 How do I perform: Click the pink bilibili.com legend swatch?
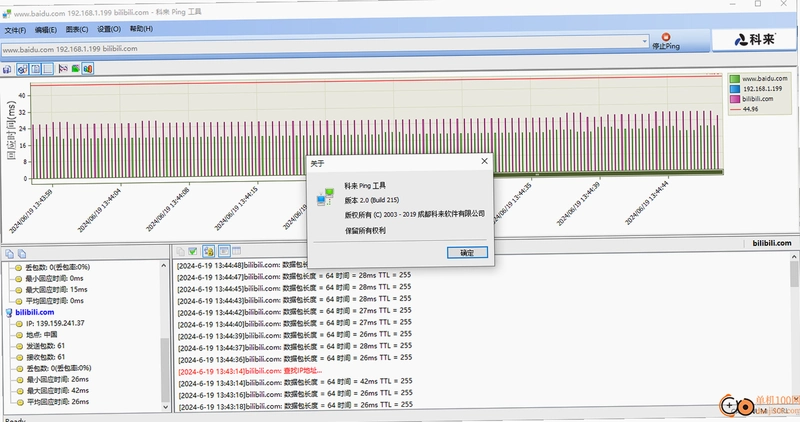click(x=735, y=99)
